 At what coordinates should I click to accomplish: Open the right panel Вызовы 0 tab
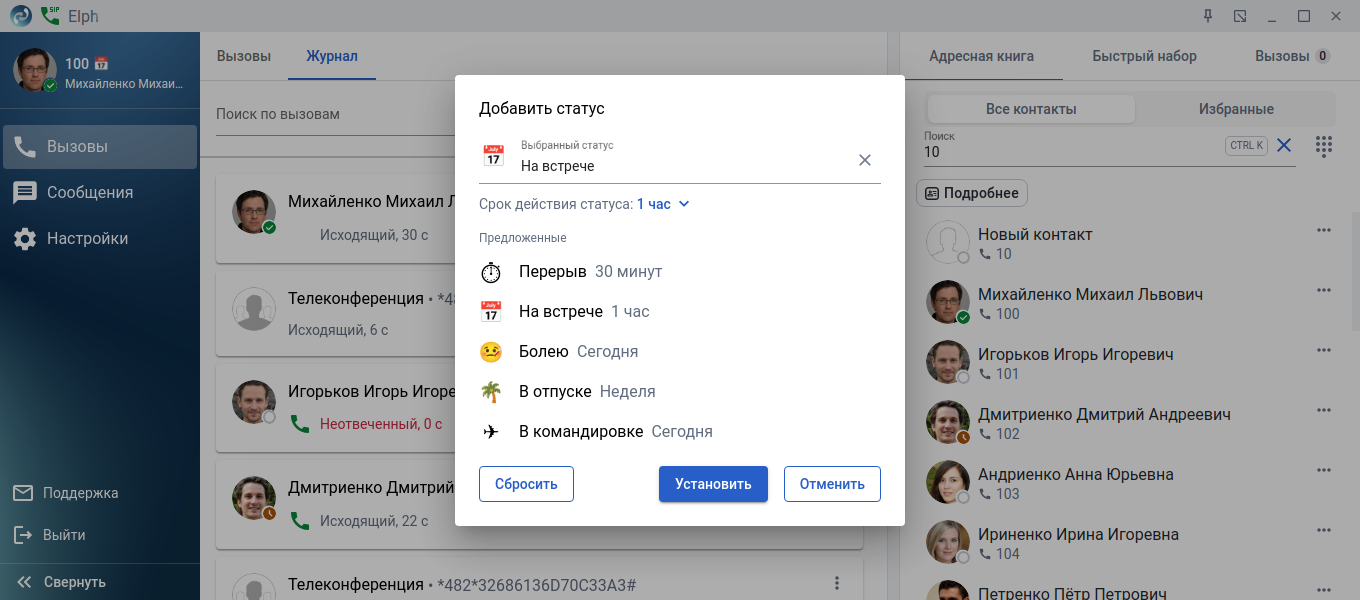coord(1292,56)
